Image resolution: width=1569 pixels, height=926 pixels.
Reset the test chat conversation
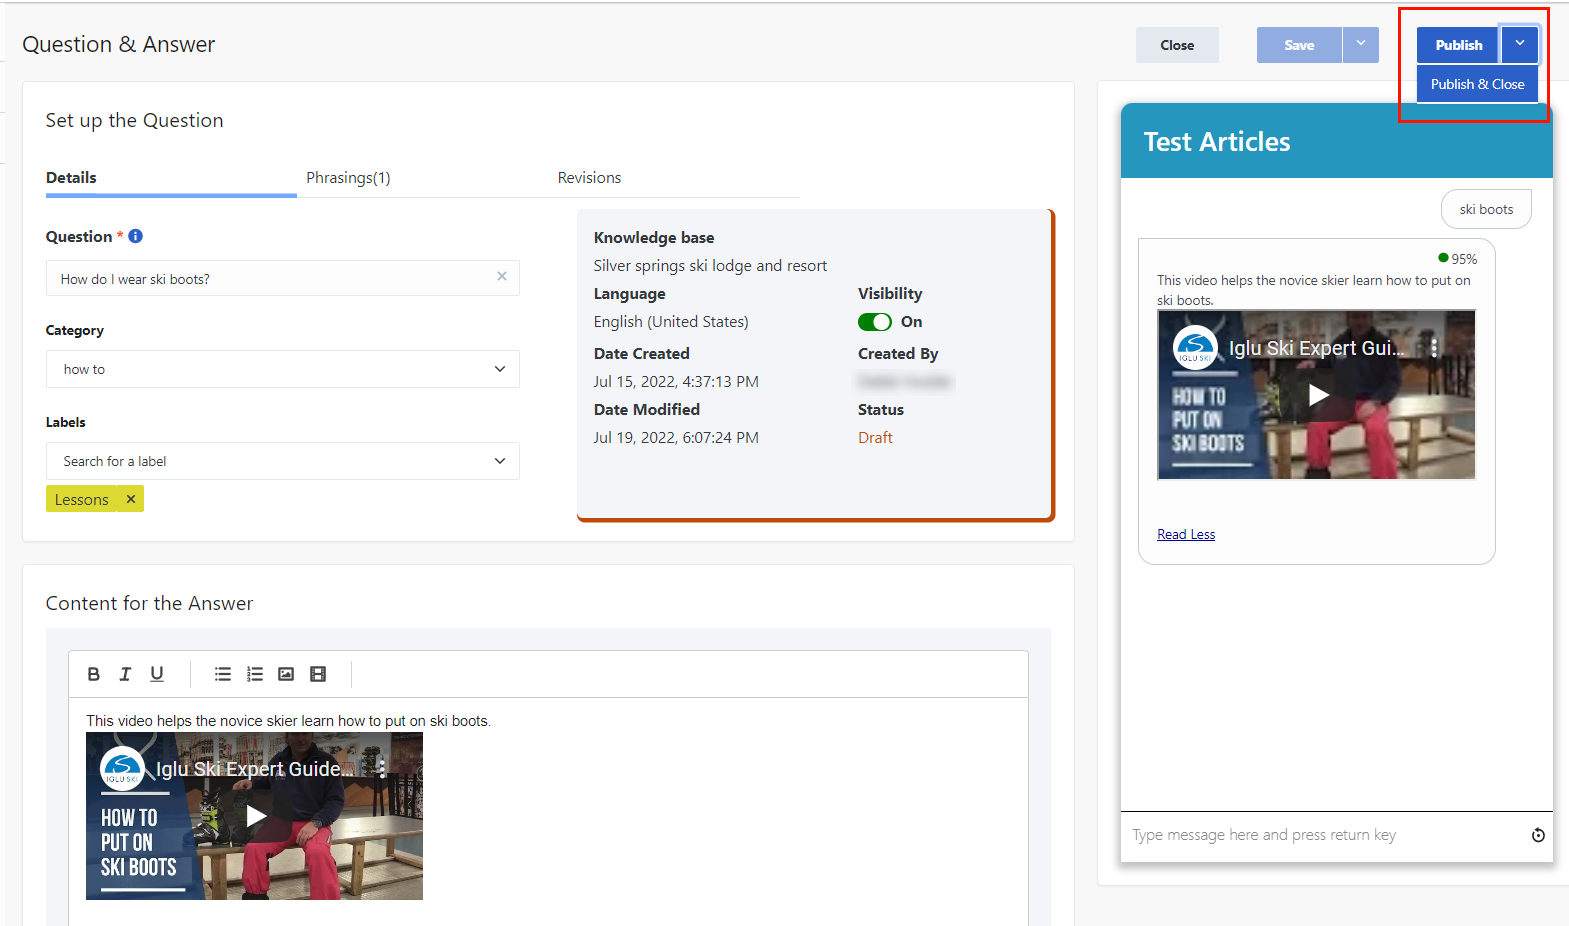(1538, 835)
